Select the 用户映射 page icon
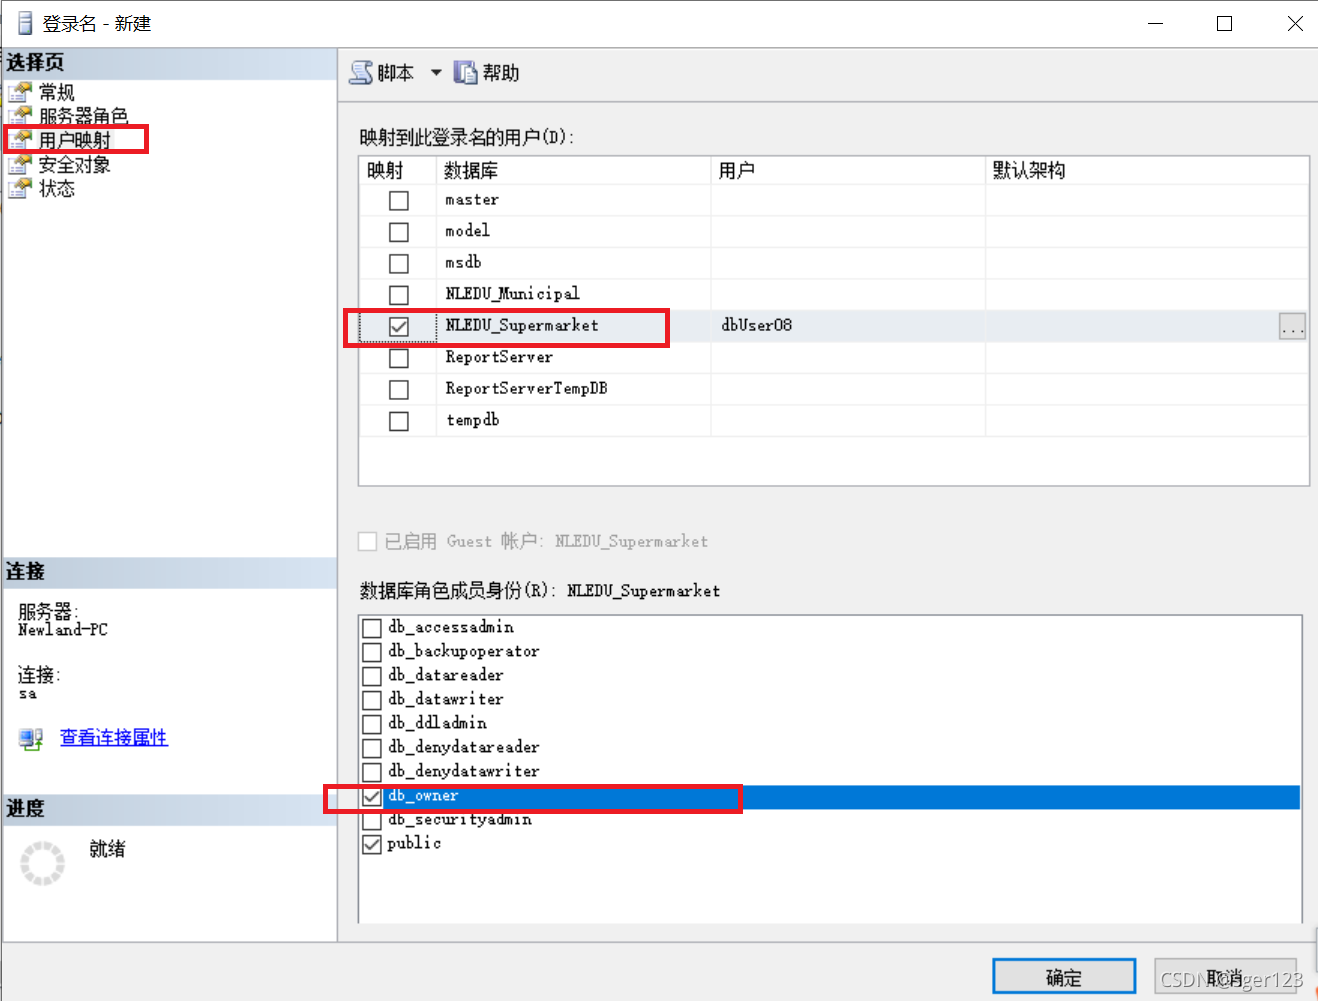This screenshot has height=1001, width=1318. (20, 140)
